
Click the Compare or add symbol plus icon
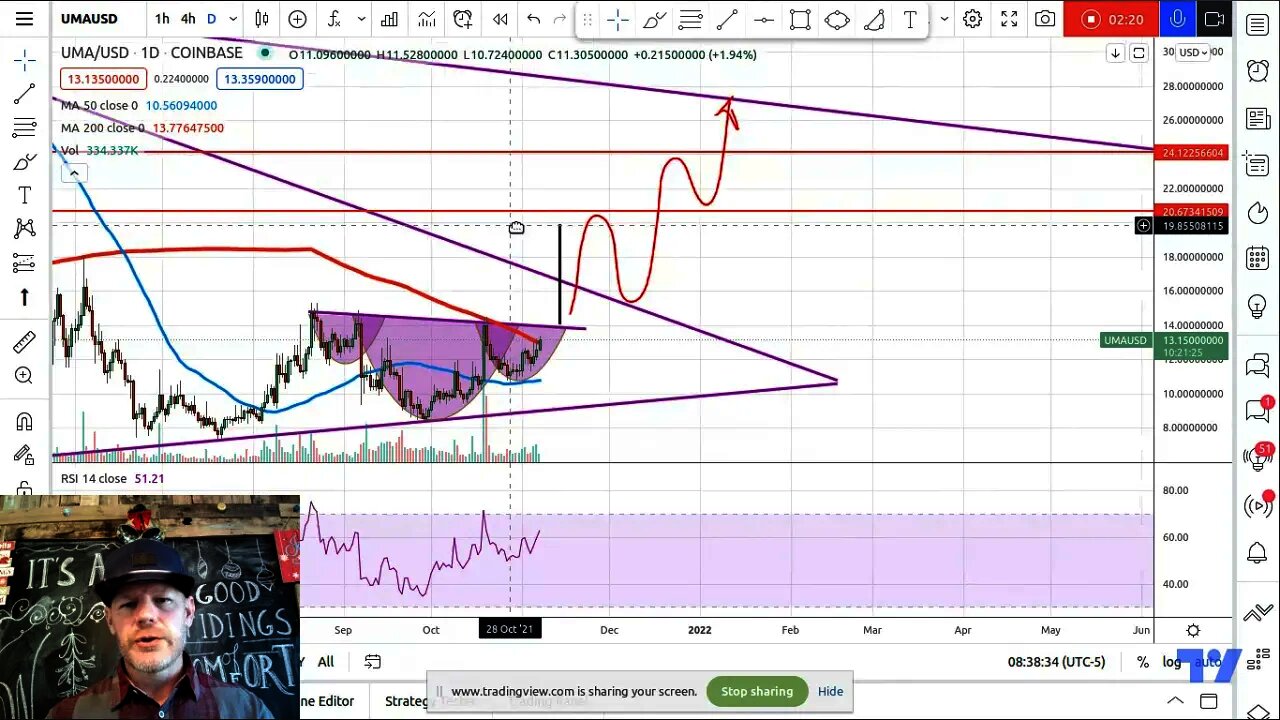point(297,18)
